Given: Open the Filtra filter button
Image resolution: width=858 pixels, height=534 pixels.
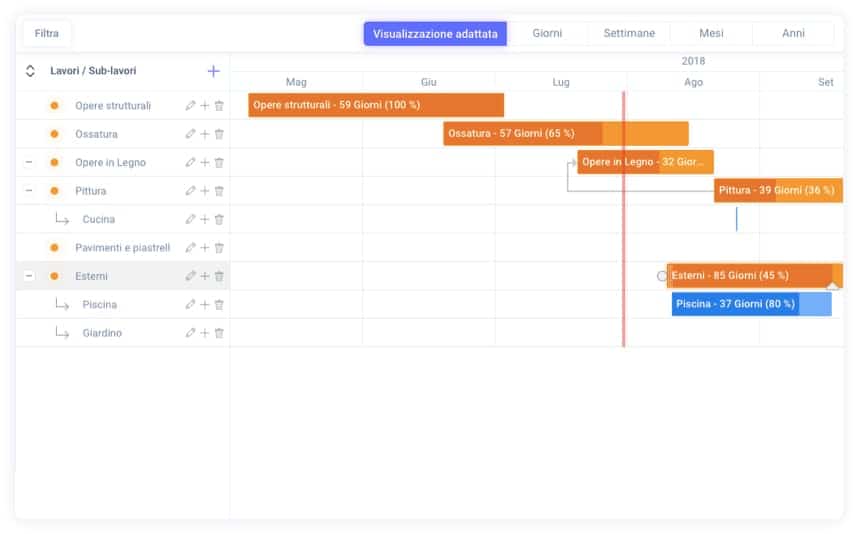Looking at the screenshot, I should coord(47,33).
